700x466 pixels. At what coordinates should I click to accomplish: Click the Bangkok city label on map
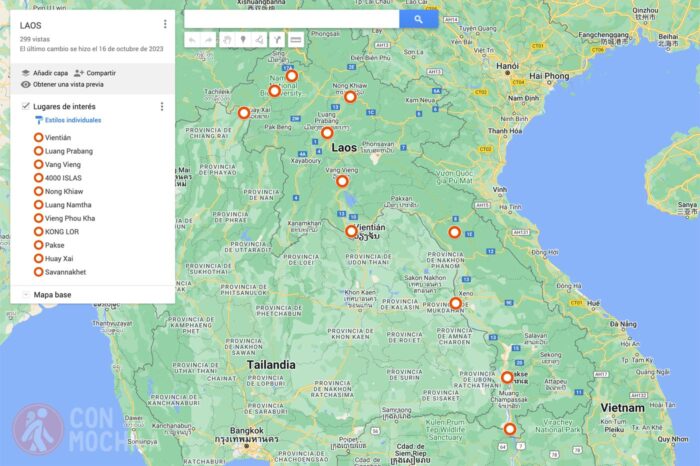coord(247,431)
